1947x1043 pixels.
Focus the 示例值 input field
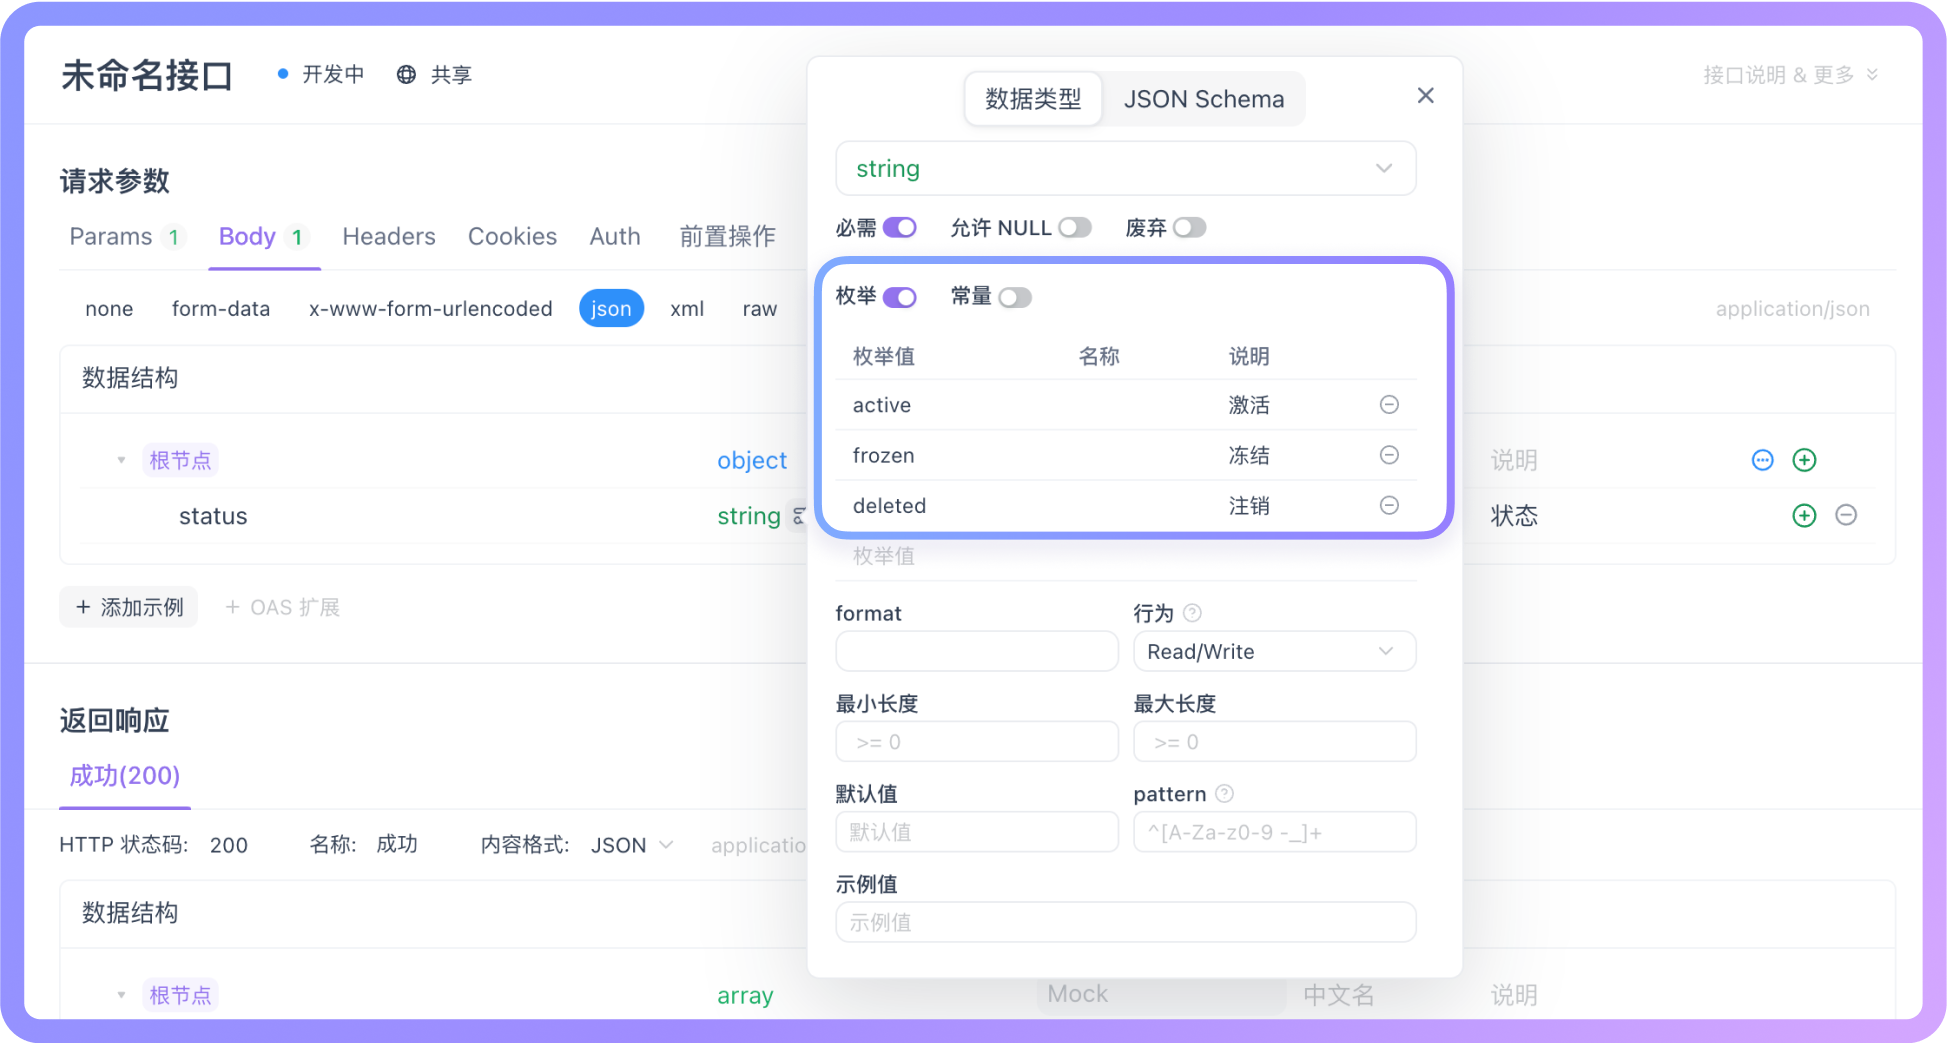1125,922
